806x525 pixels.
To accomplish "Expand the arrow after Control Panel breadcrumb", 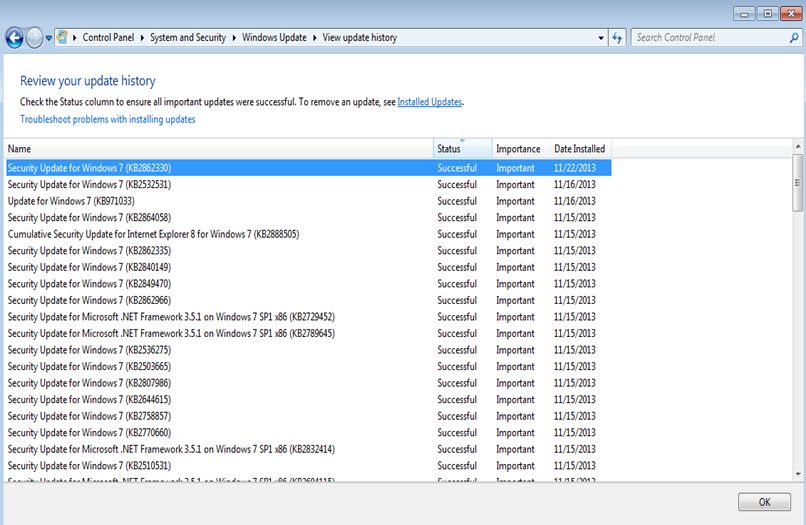I will (x=143, y=38).
